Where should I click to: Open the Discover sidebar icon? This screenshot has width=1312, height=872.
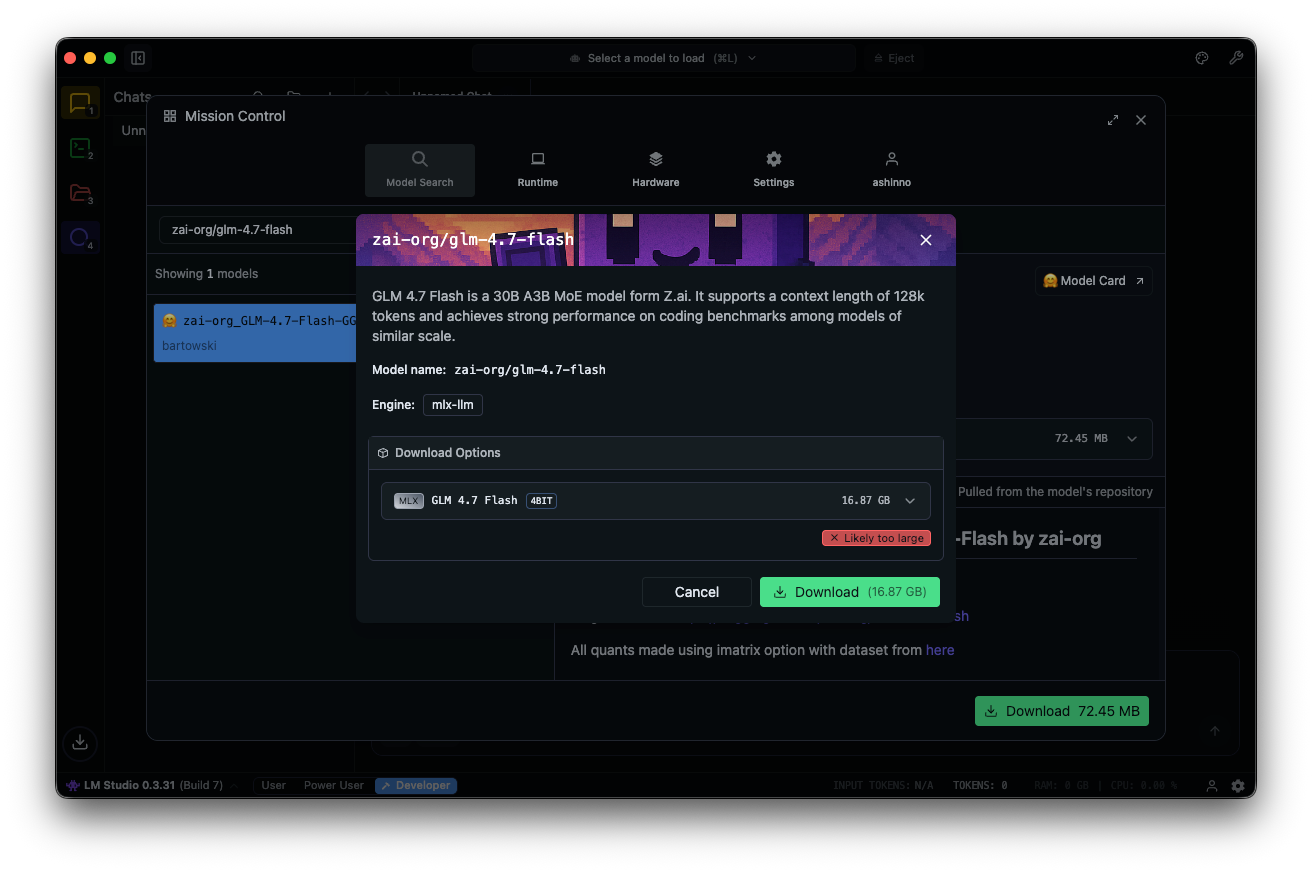click(x=80, y=238)
